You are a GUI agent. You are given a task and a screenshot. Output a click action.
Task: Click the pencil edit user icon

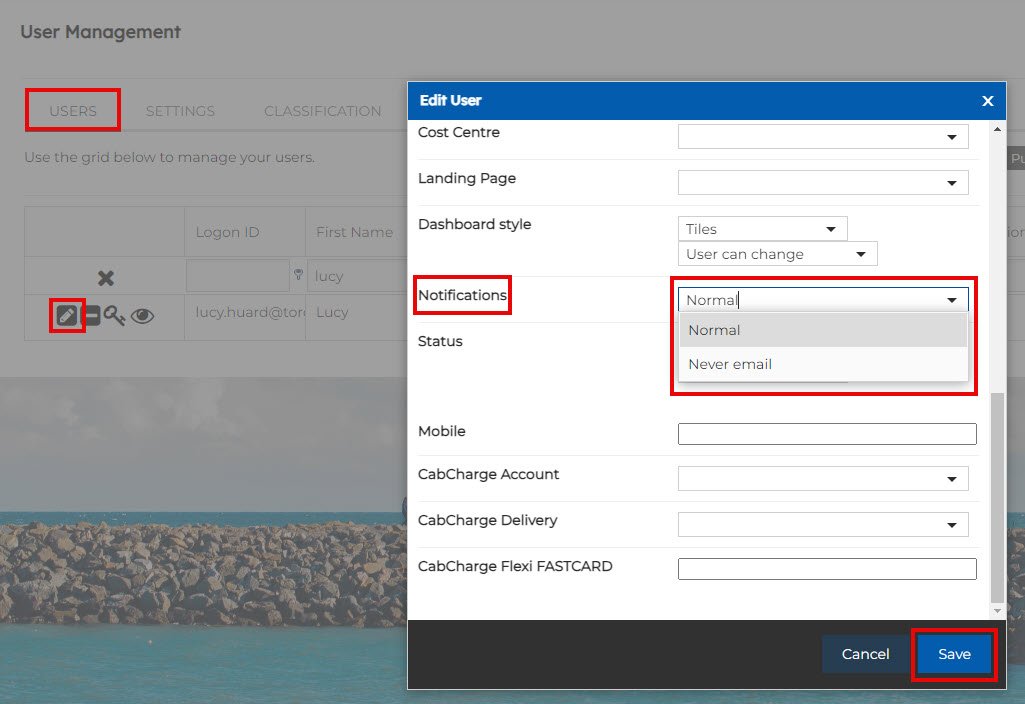pyautogui.click(x=67, y=315)
